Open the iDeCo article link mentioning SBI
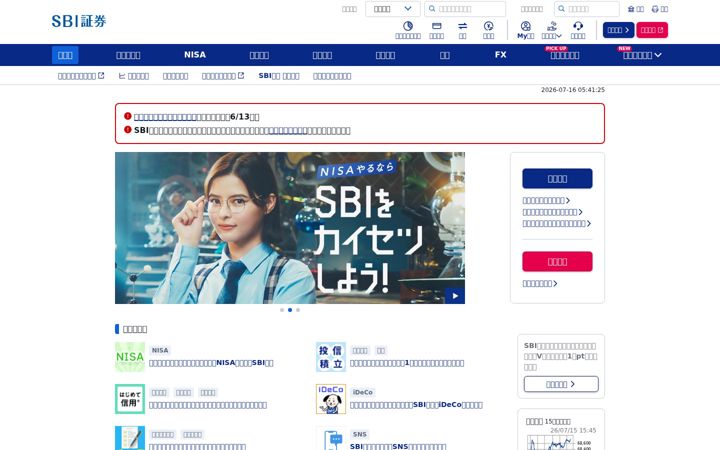 click(x=416, y=405)
